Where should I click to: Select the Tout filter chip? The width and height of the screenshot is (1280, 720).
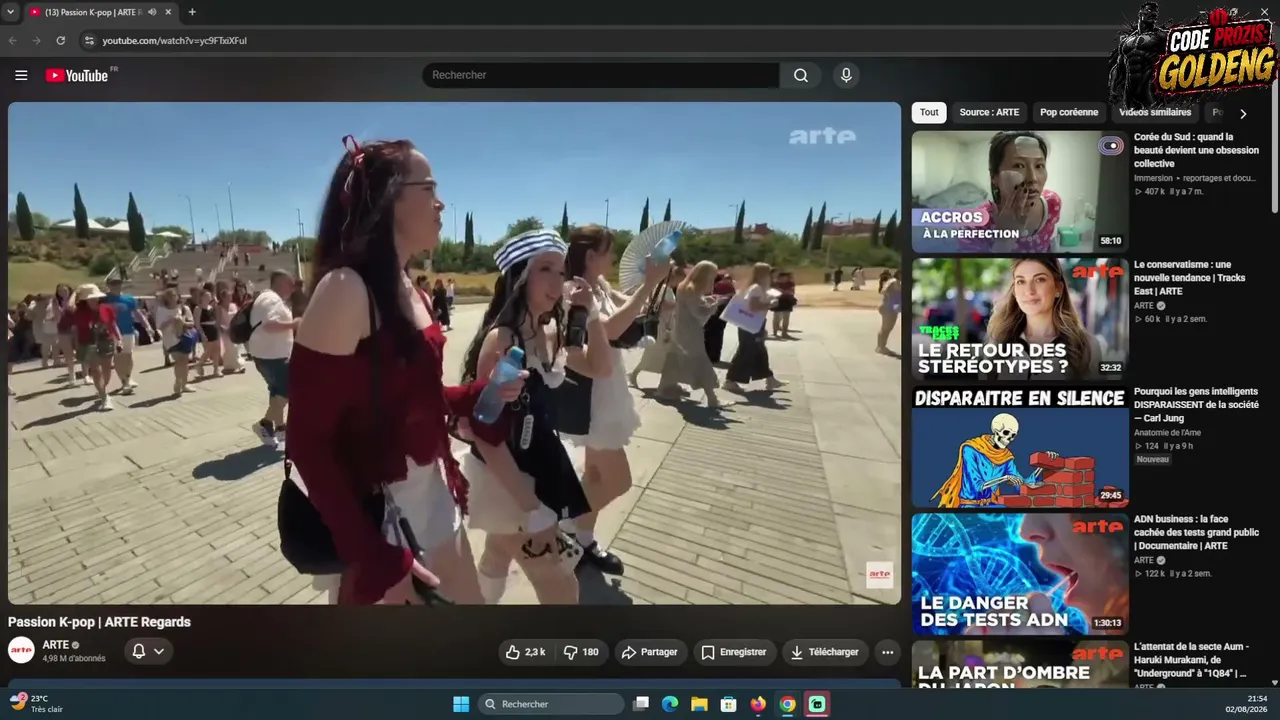(x=929, y=113)
